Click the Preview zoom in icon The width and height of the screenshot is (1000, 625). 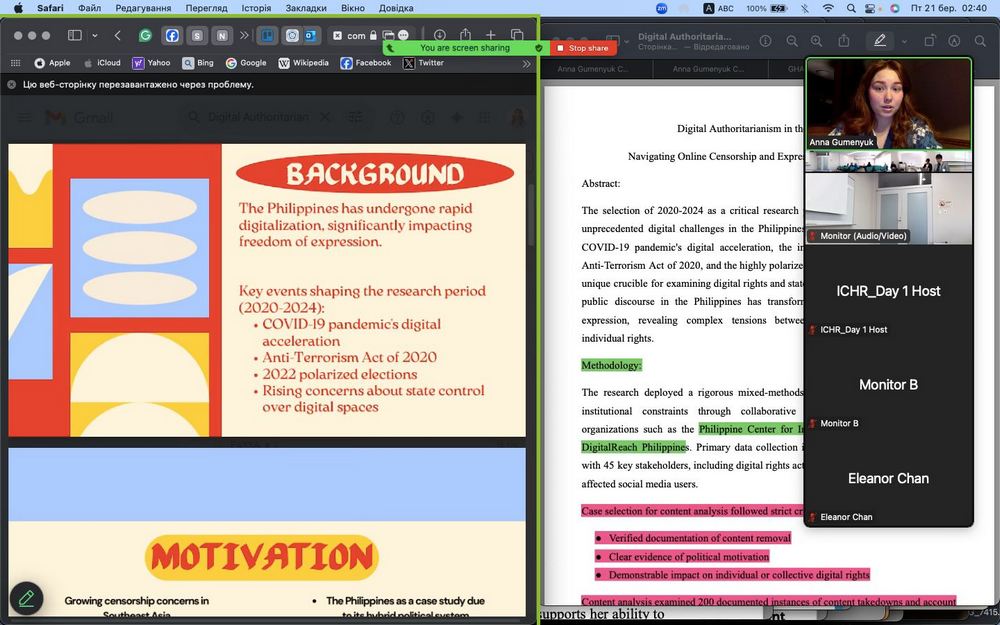(817, 41)
